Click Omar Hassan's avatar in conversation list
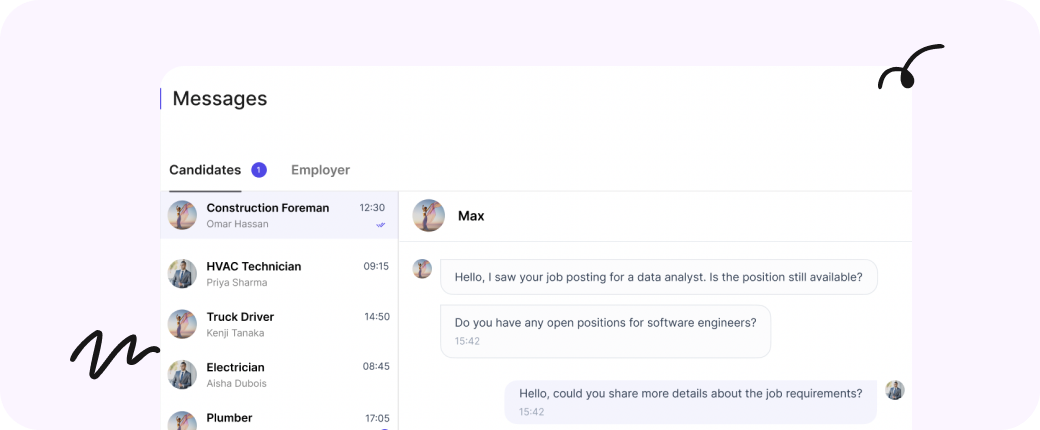The image size is (1040, 430). click(182, 215)
